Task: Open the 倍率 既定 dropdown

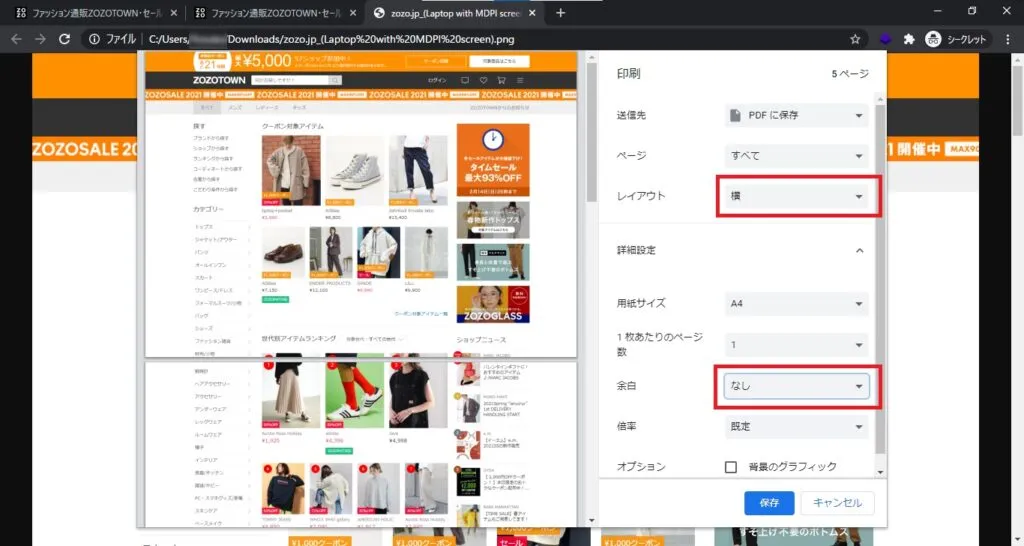Action: (797, 426)
